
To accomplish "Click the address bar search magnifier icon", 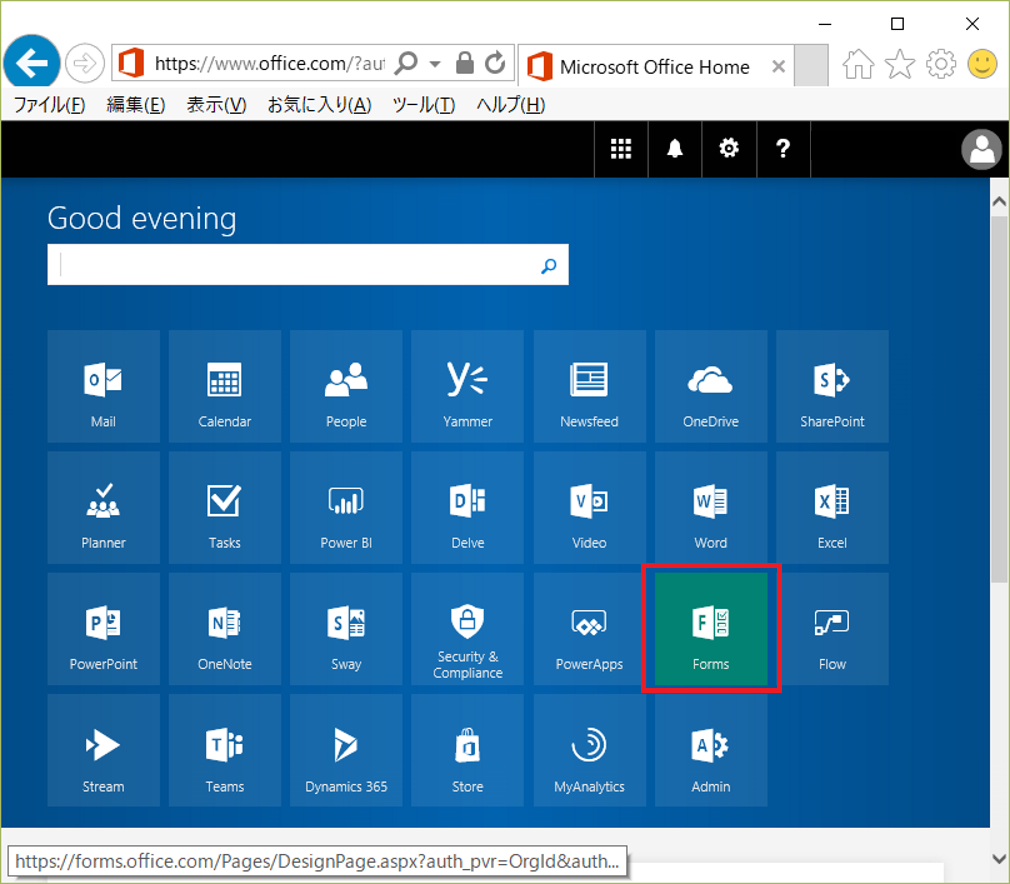I will tap(406, 63).
